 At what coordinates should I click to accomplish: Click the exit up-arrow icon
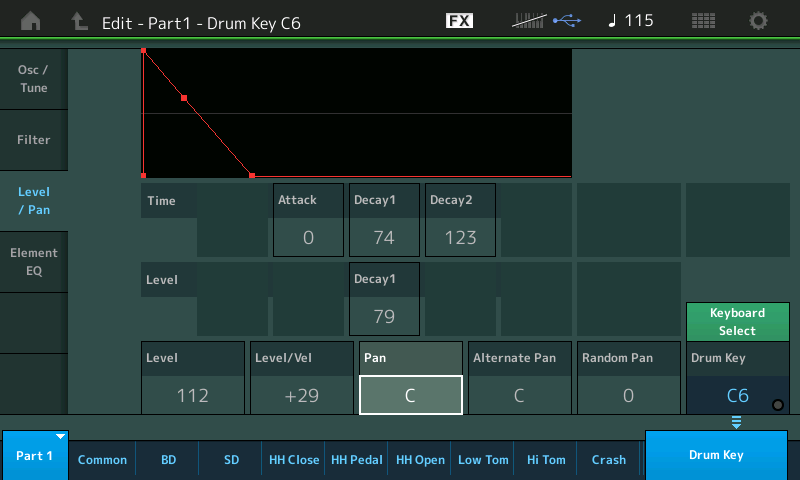(x=79, y=21)
